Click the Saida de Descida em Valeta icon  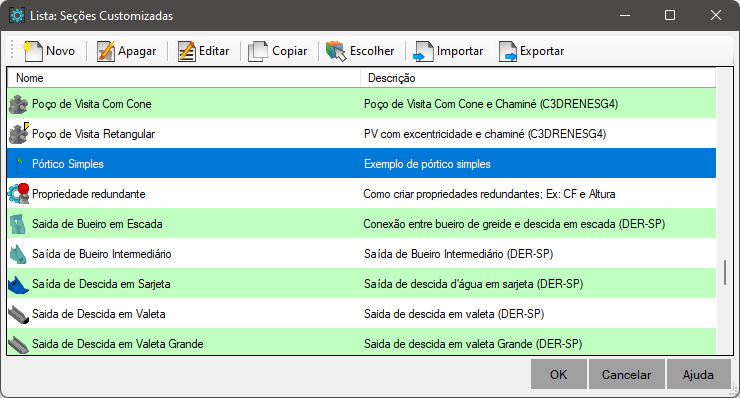click(x=19, y=314)
